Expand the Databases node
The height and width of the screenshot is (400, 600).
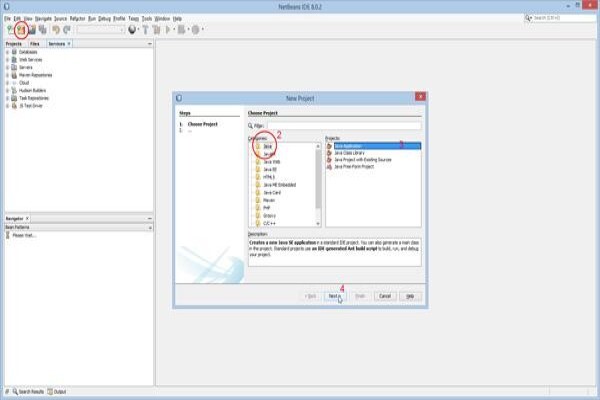click(x=7, y=52)
